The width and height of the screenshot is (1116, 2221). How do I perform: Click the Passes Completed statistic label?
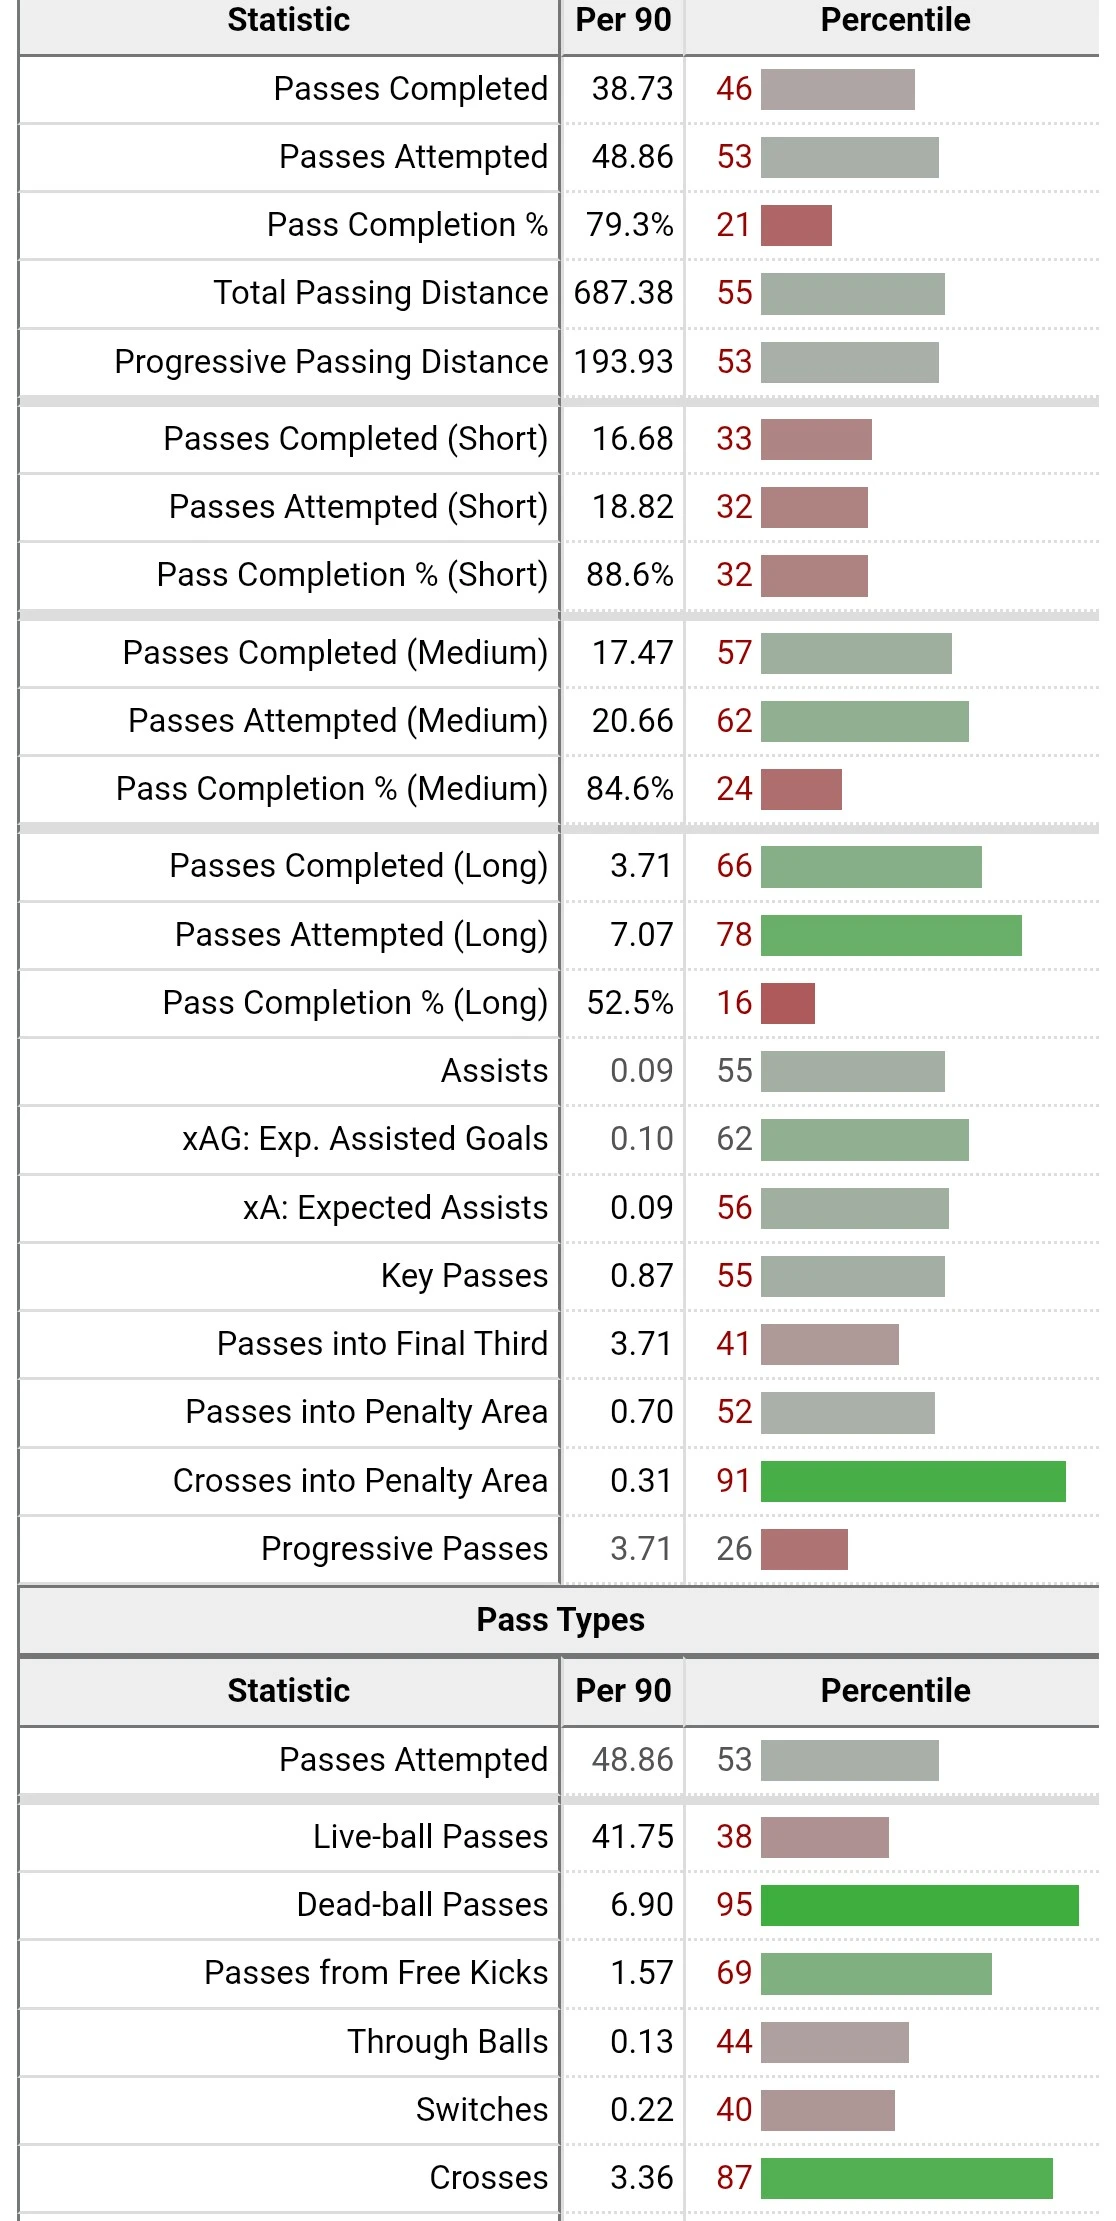tap(410, 89)
